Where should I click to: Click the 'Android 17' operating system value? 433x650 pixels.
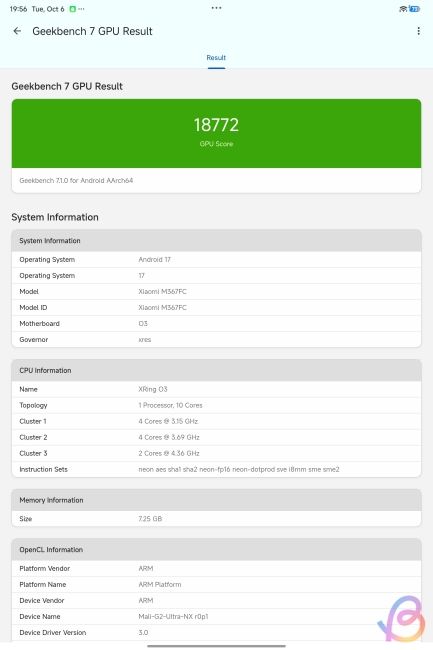(155, 260)
